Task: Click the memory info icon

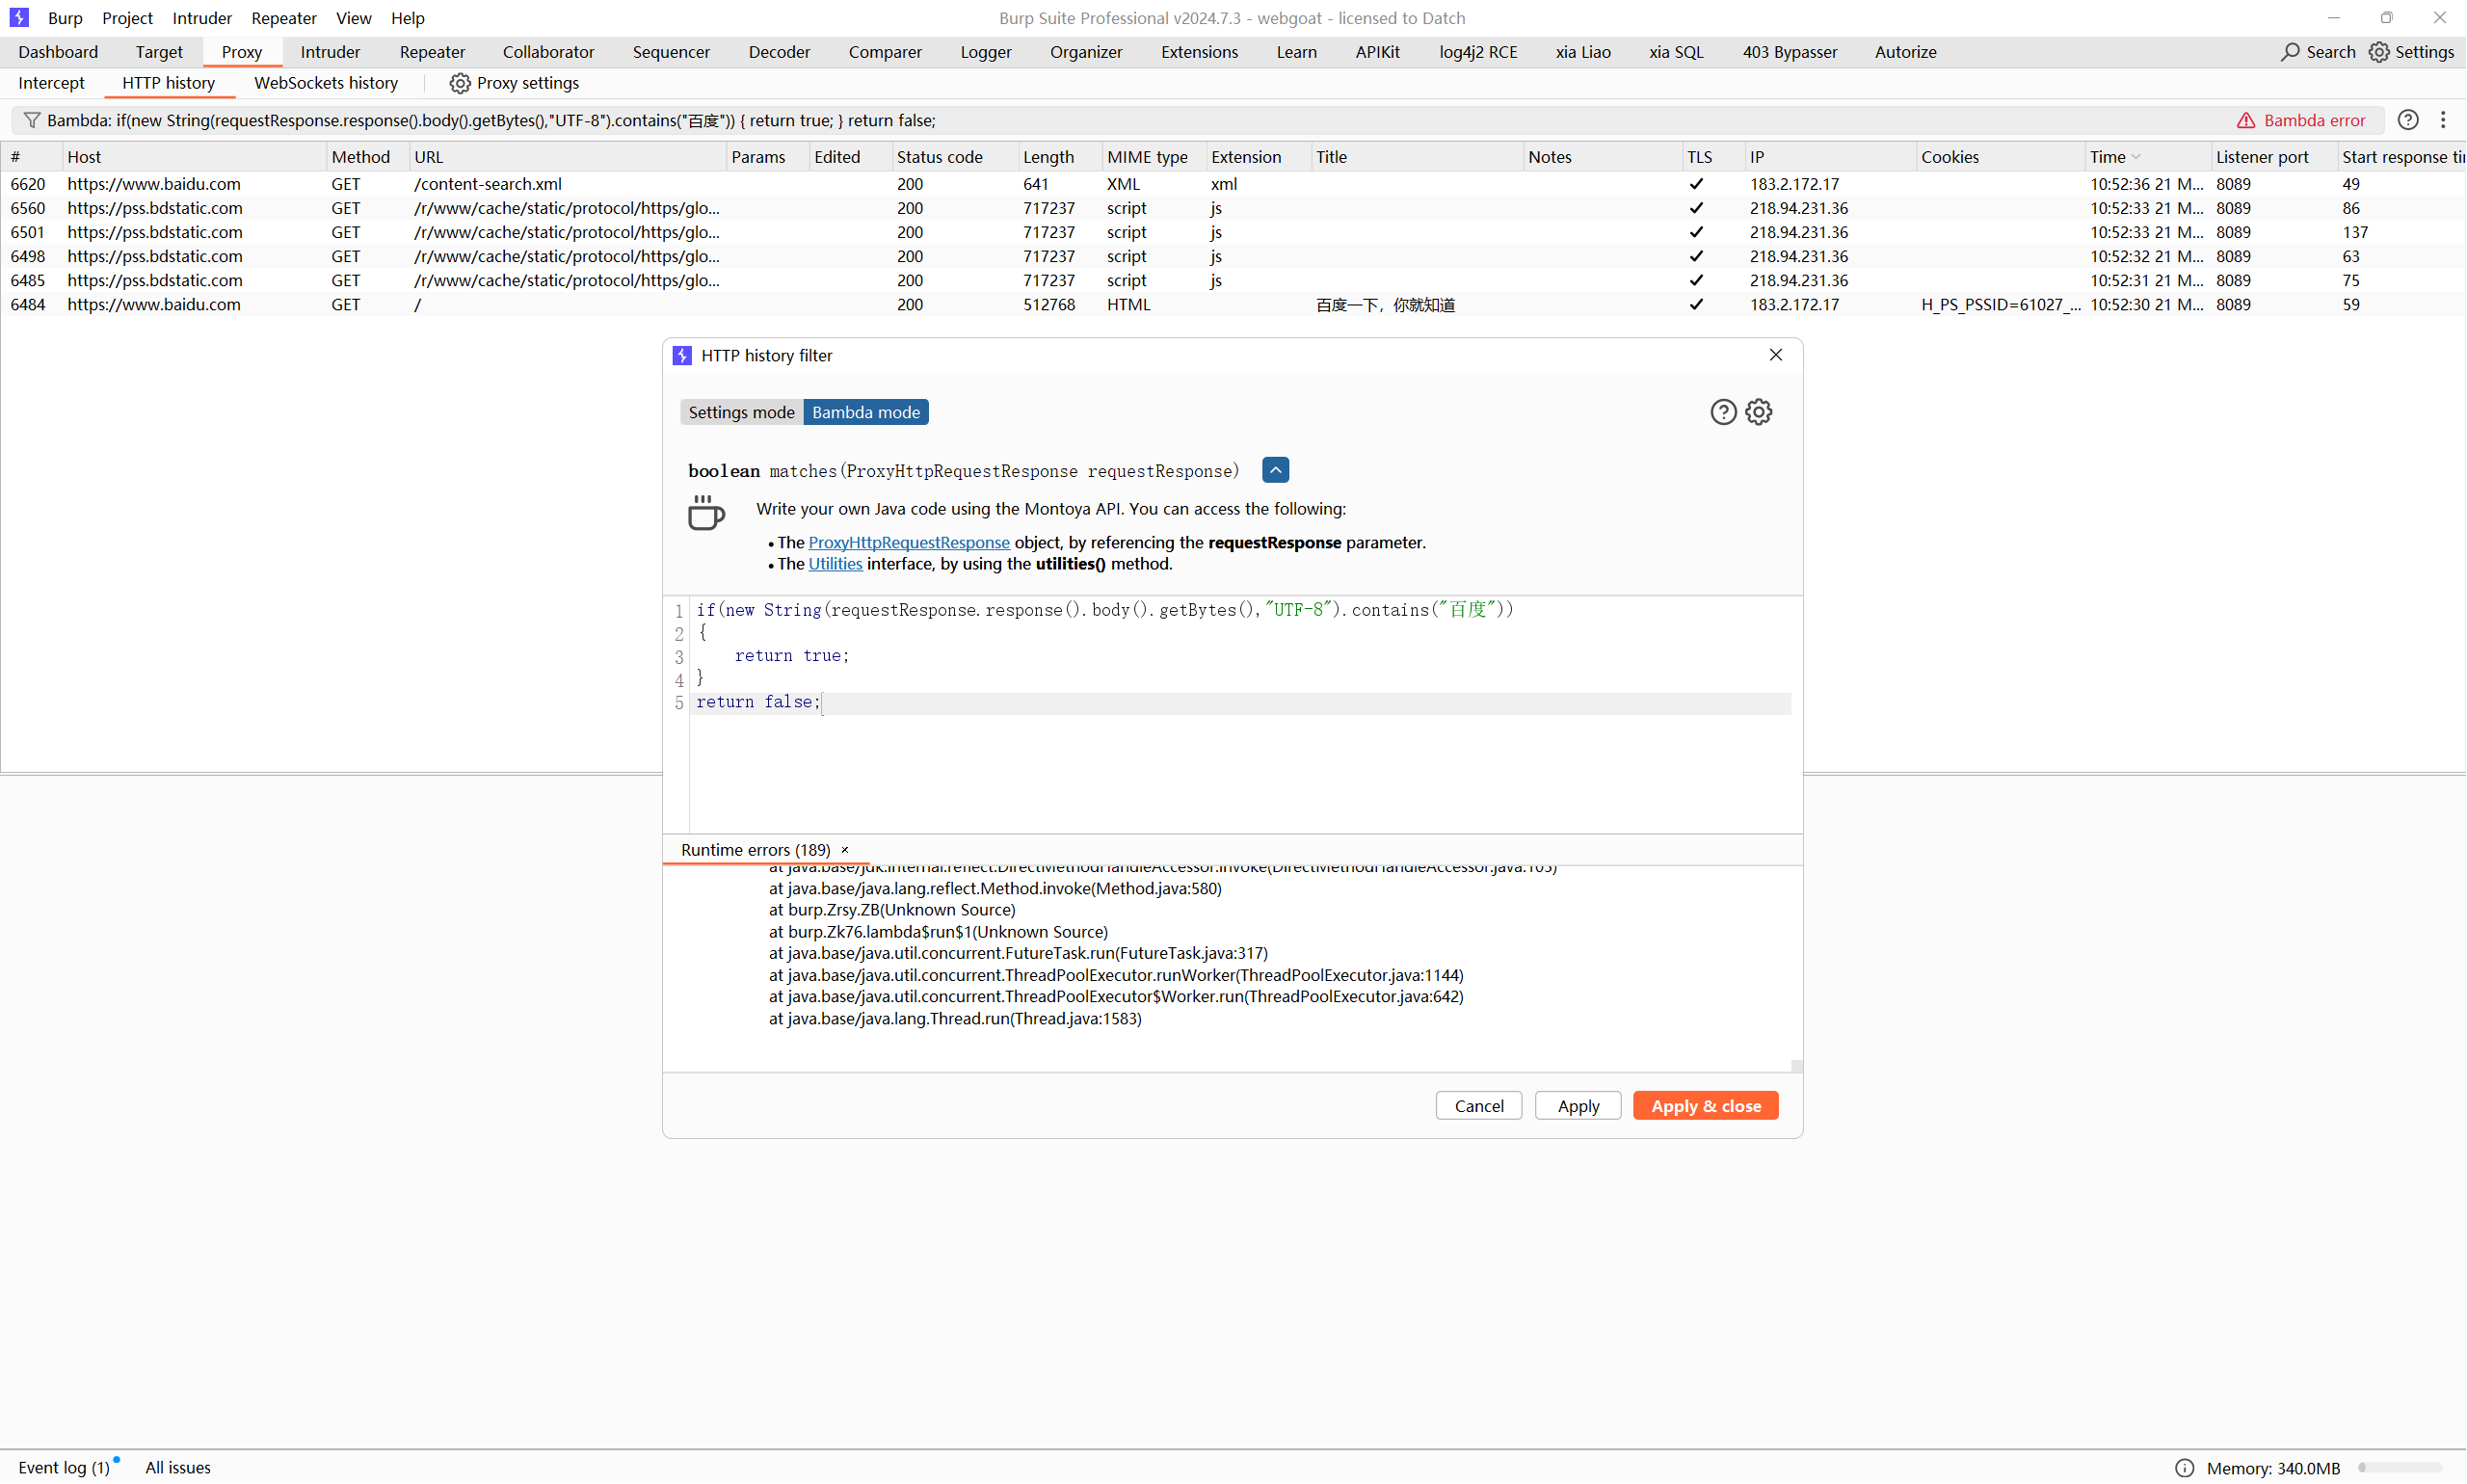Action: pos(2185,1468)
